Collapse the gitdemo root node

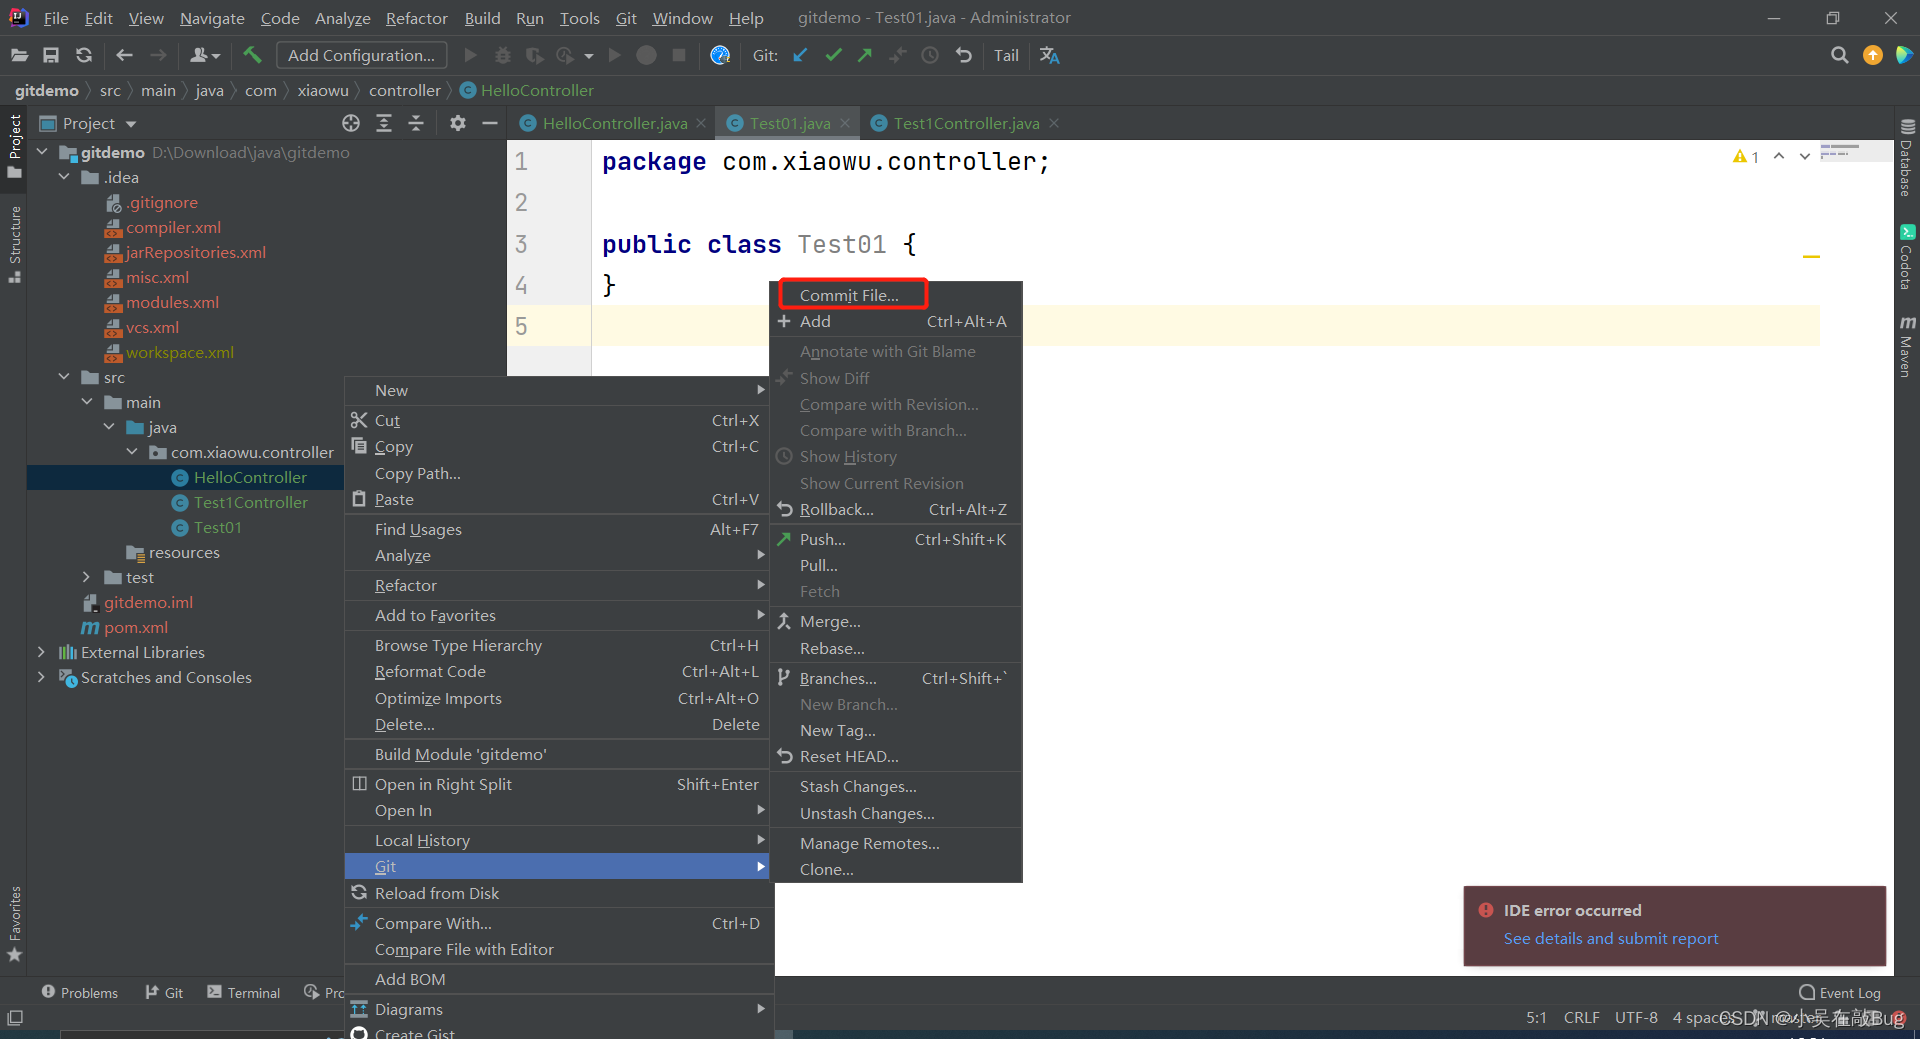[x=42, y=152]
